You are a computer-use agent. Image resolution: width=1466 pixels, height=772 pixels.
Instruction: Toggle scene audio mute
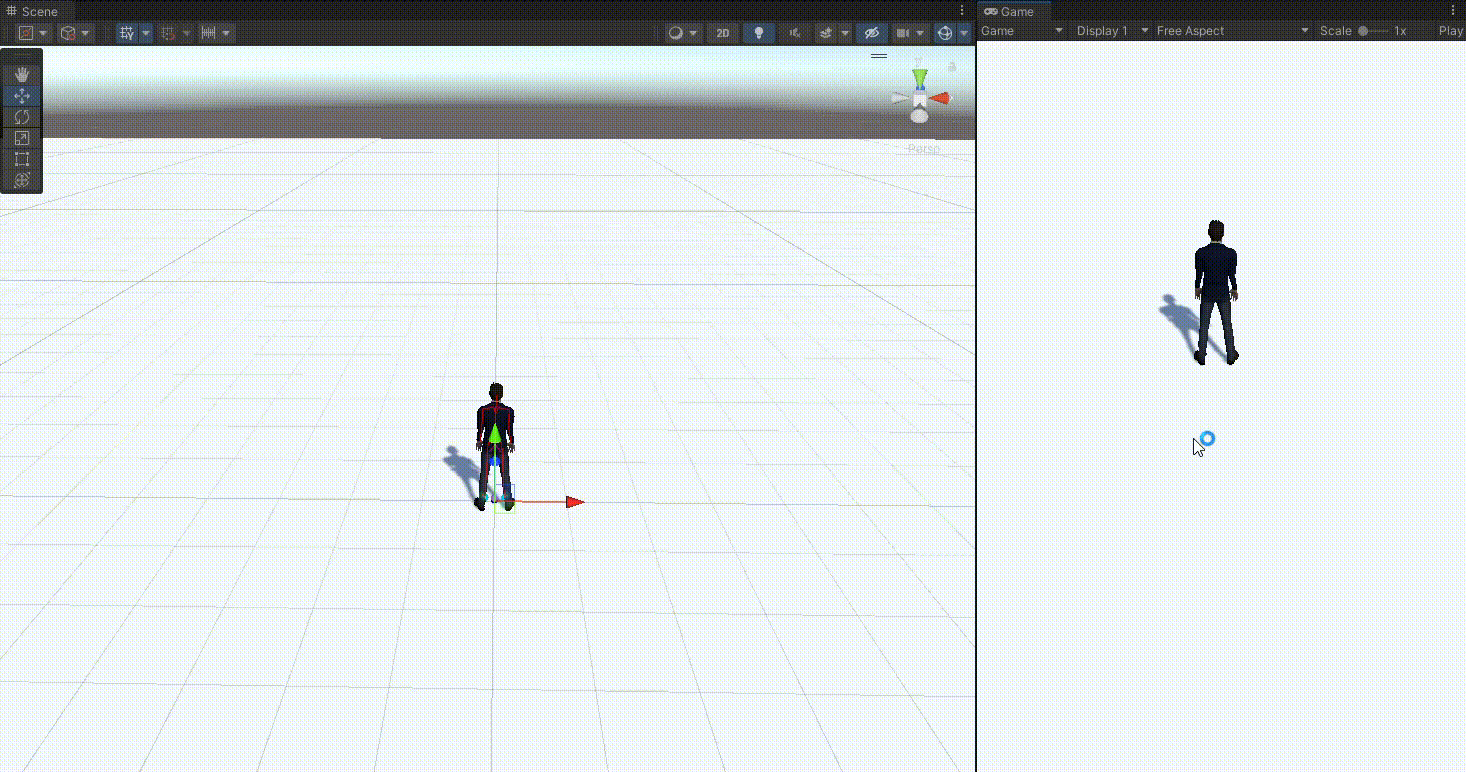pos(795,33)
